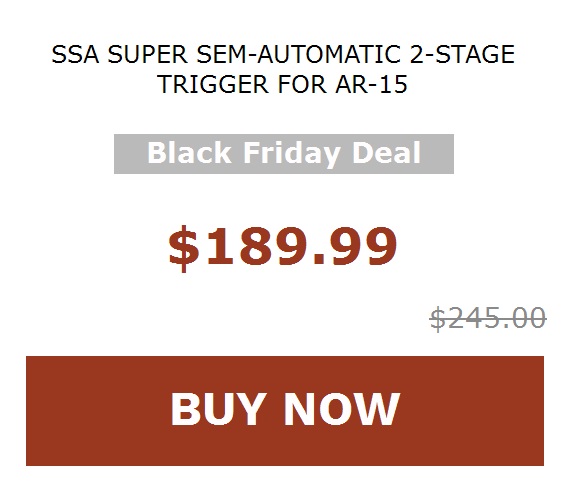
Task: Select the red discounted price text
Action: pos(283,247)
